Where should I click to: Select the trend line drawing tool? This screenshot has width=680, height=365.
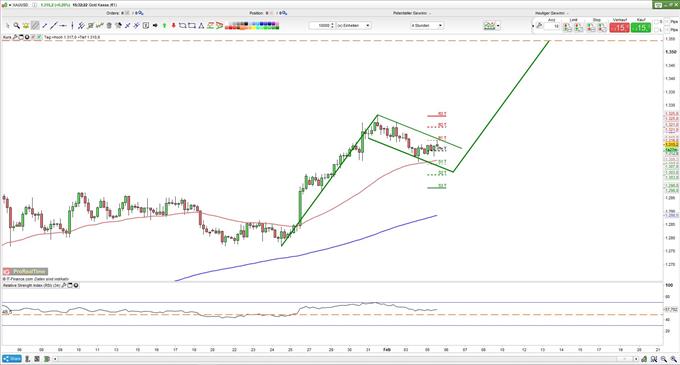[54, 26]
